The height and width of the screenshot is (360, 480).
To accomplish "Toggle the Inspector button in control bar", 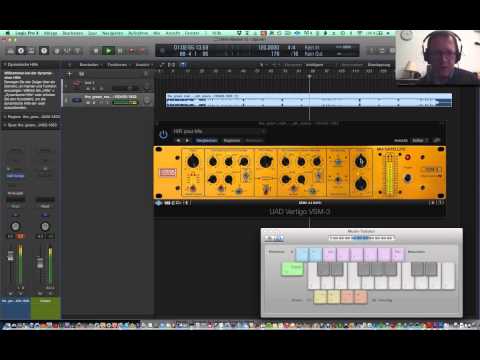I will [x=21, y=51].
